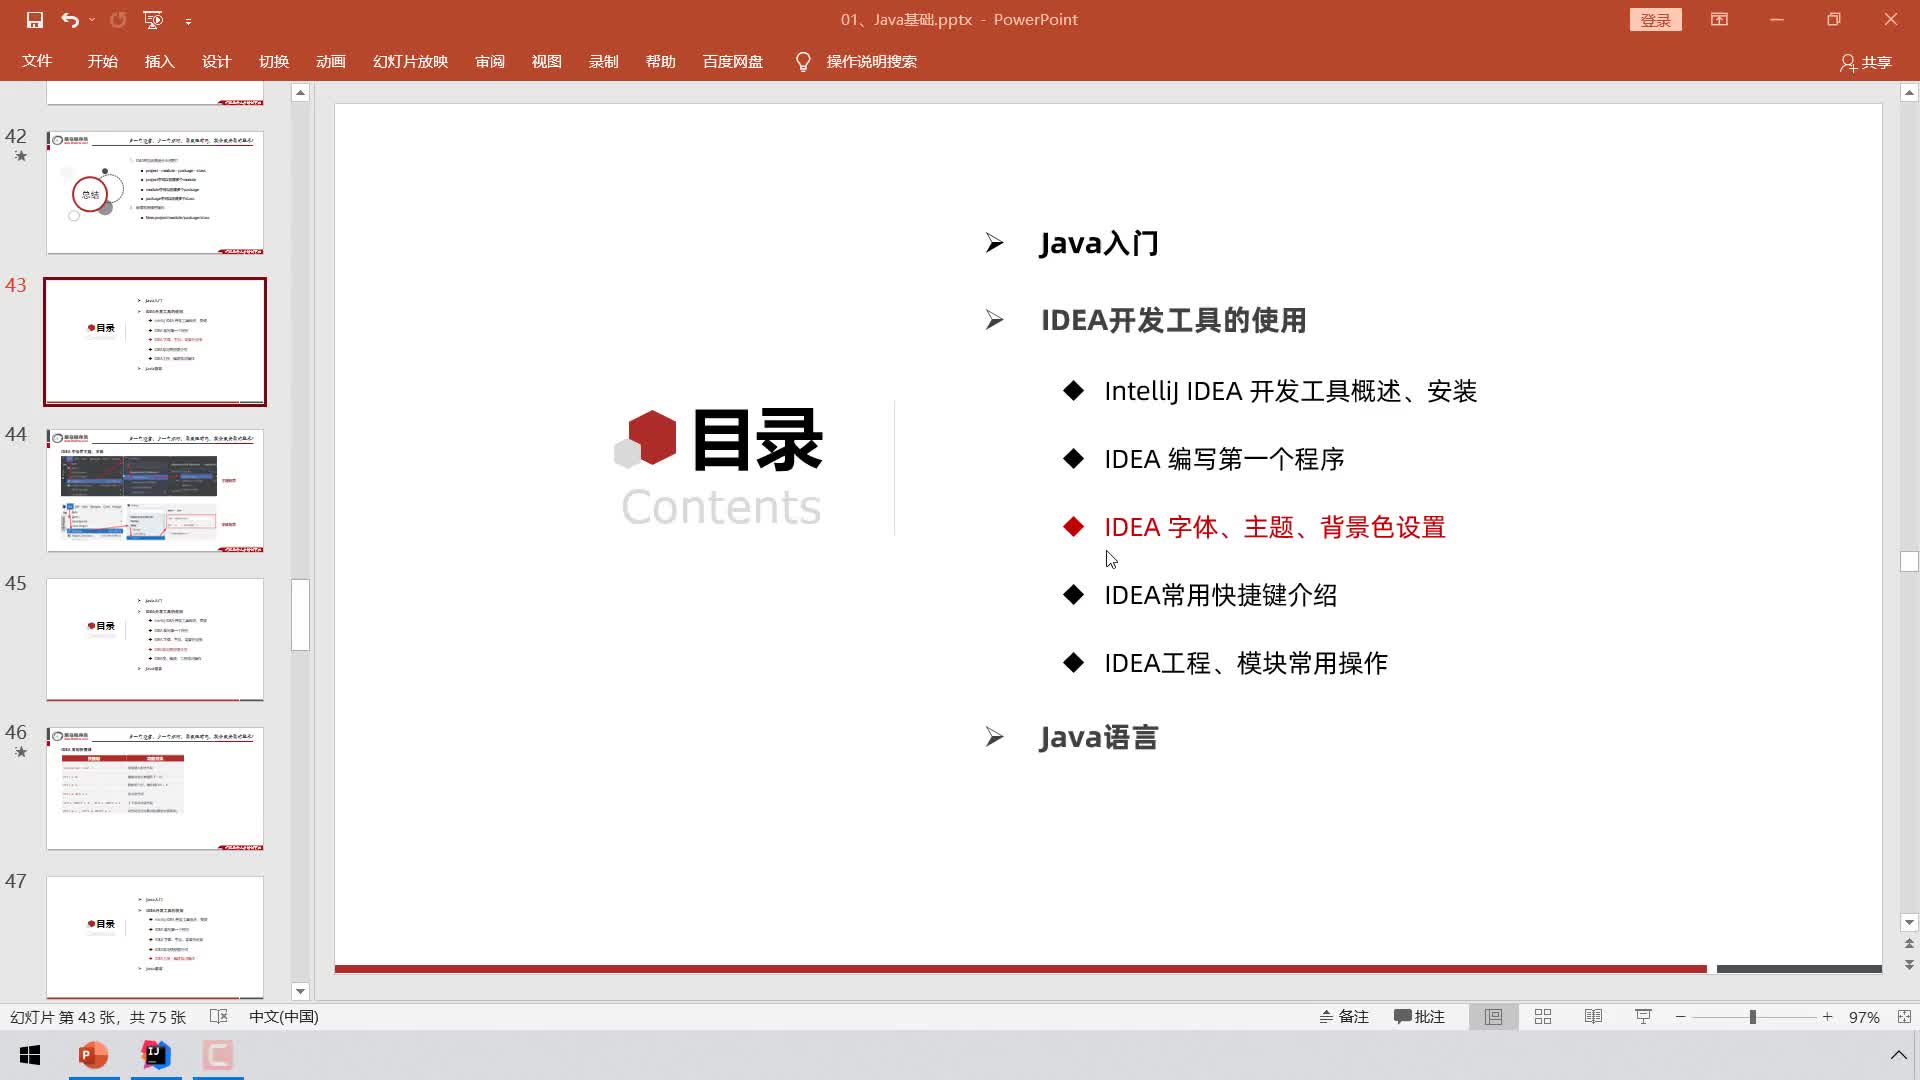Start slideshow from beginning icon
1920x1080 pixels.
153,19
